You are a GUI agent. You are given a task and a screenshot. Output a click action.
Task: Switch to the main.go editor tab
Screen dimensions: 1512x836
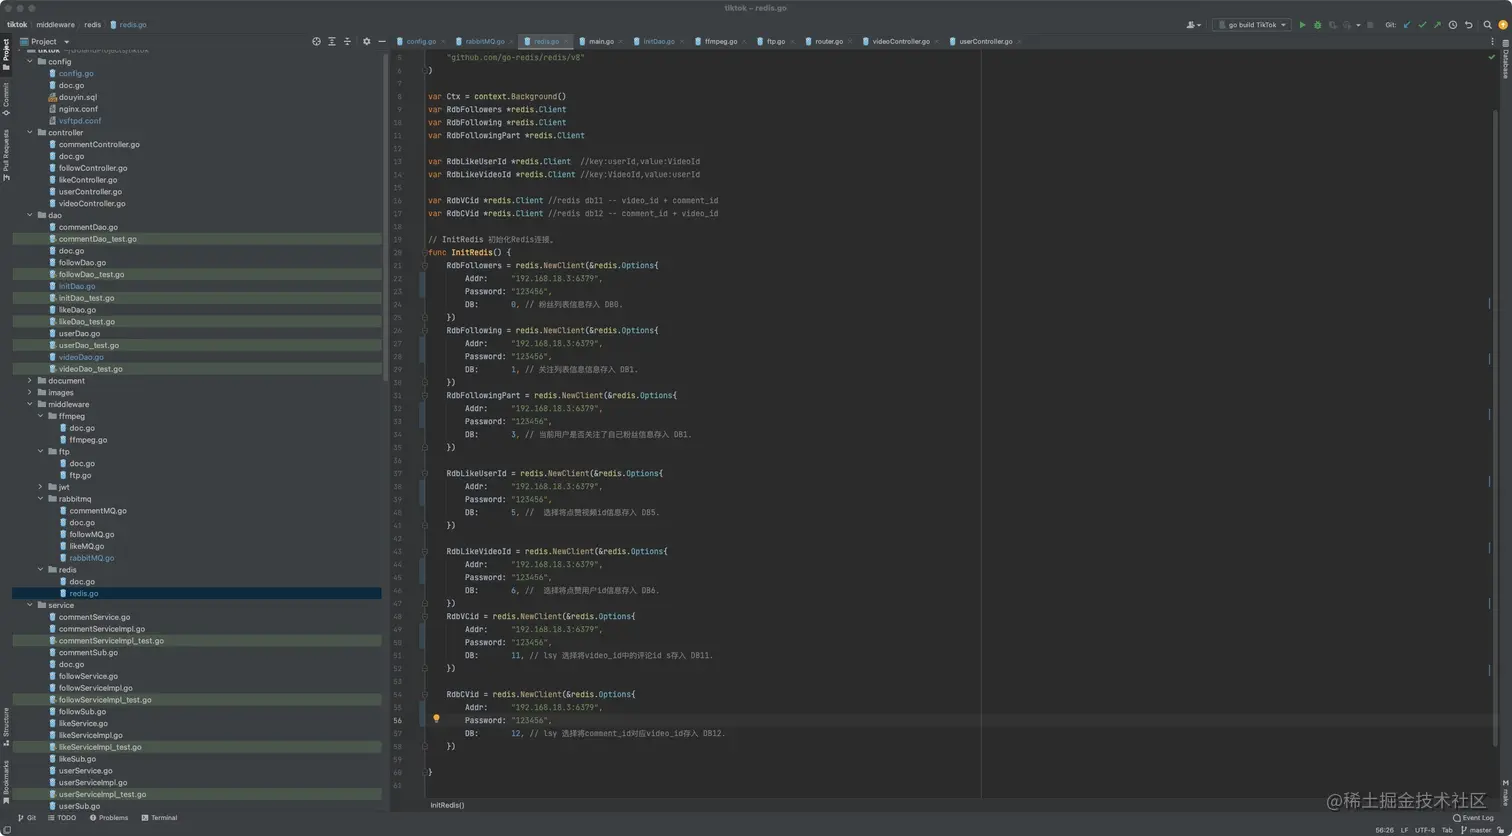tap(600, 42)
